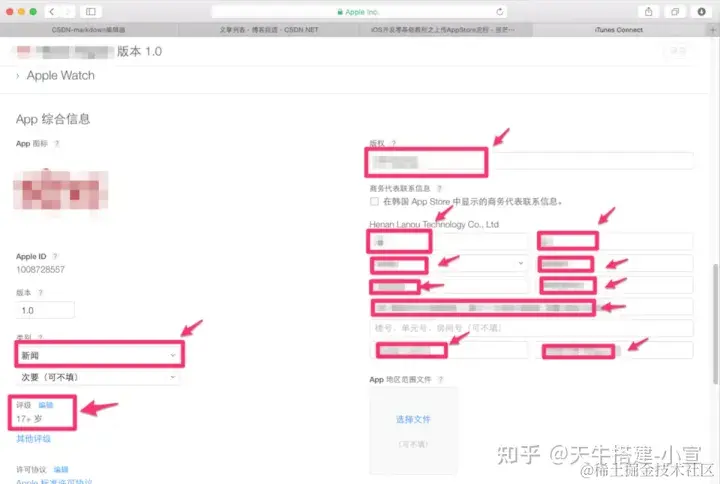
Task: Open the primary category dropdown showing 新闻
Action: (99, 355)
